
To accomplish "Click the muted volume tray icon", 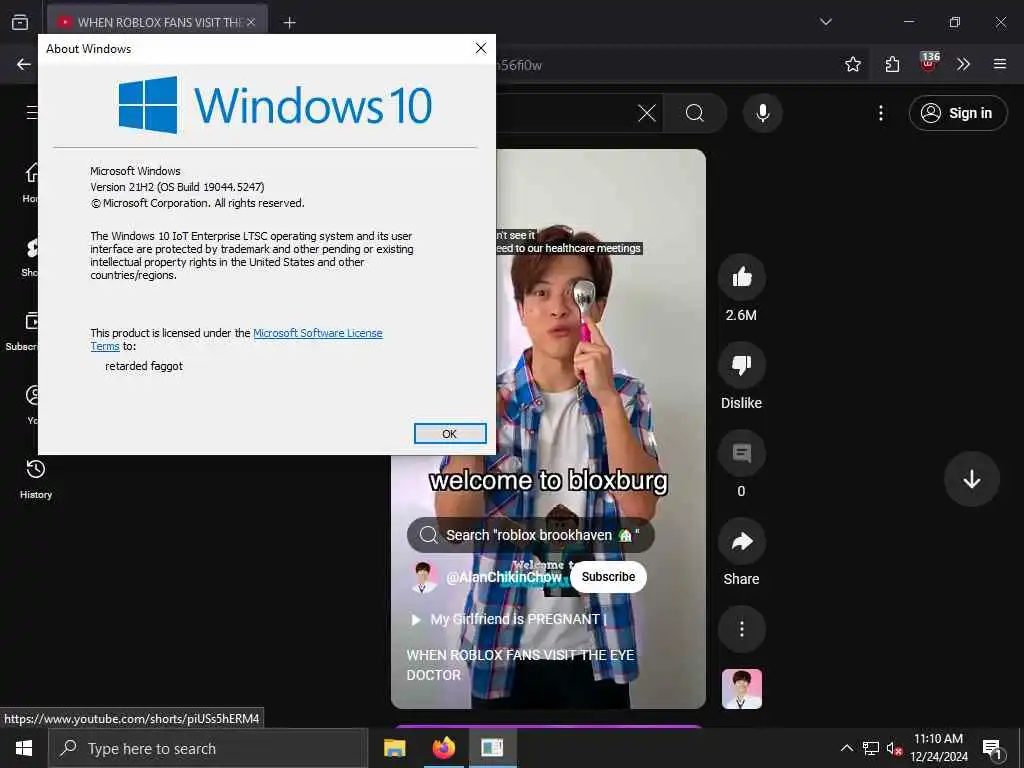I will (x=894, y=749).
